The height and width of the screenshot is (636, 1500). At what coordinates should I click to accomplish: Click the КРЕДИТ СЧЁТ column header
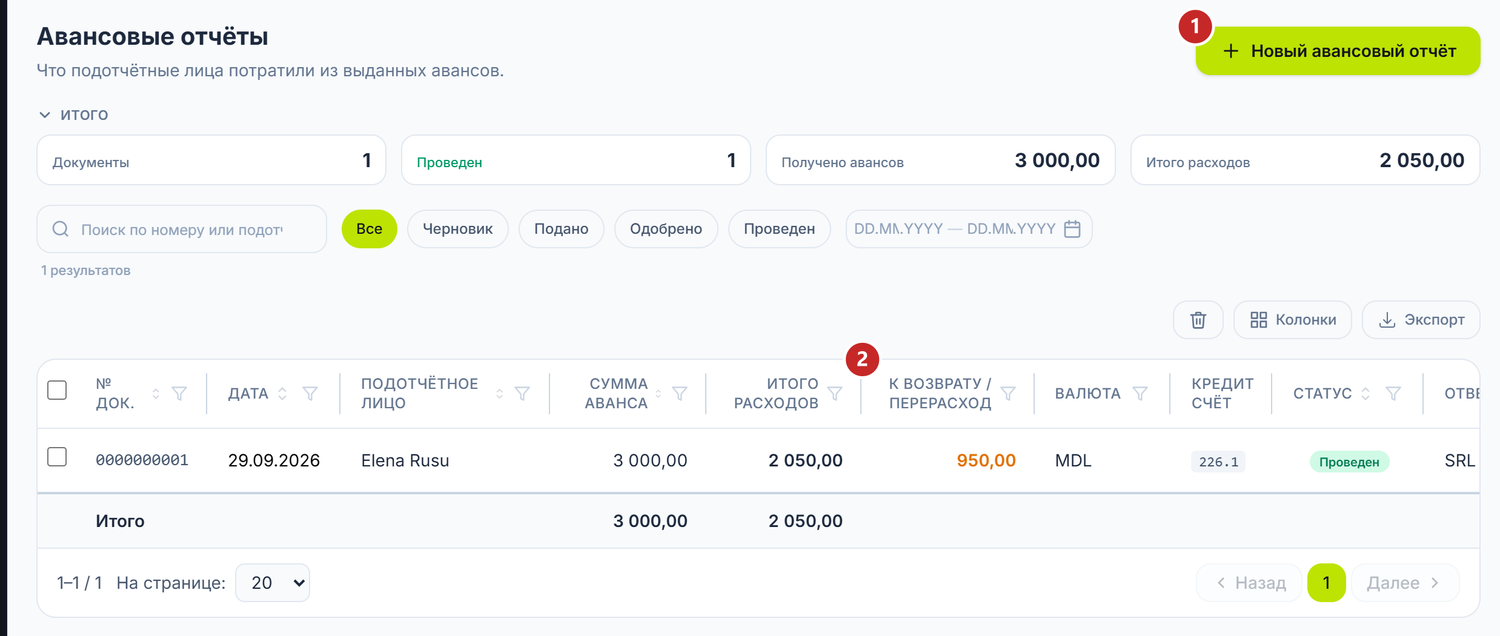click(1222, 393)
